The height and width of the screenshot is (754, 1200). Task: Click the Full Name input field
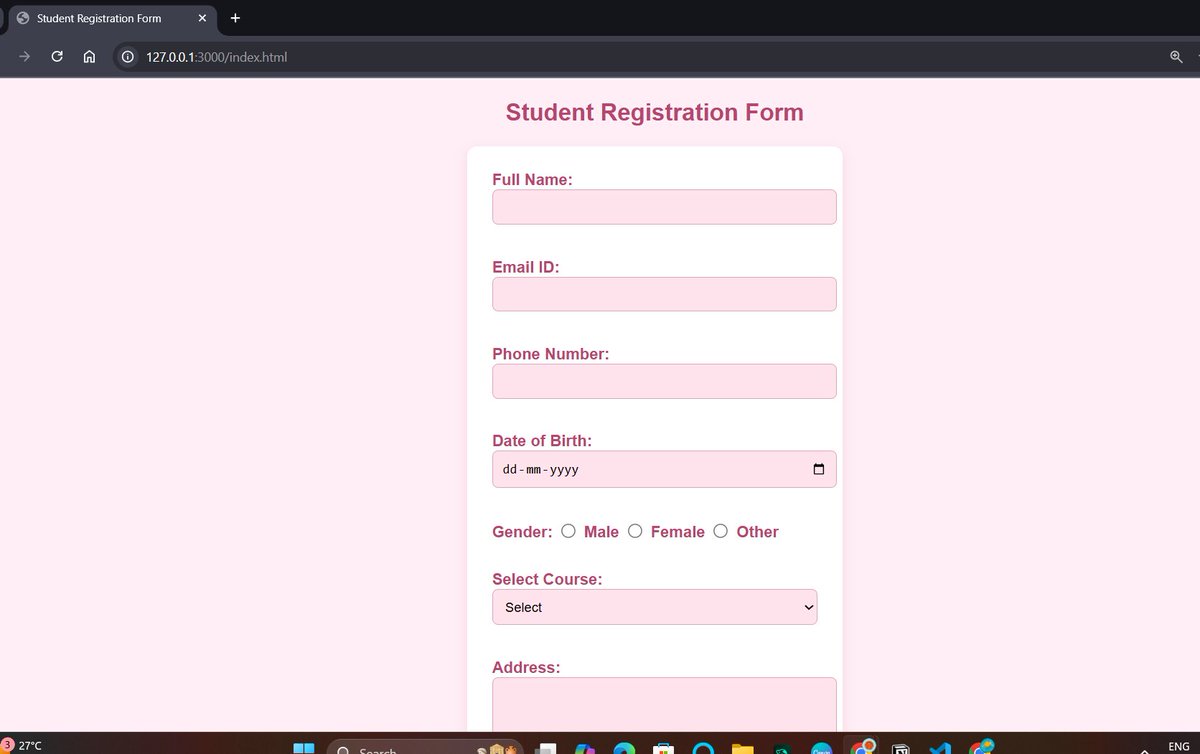(x=664, y=207)
